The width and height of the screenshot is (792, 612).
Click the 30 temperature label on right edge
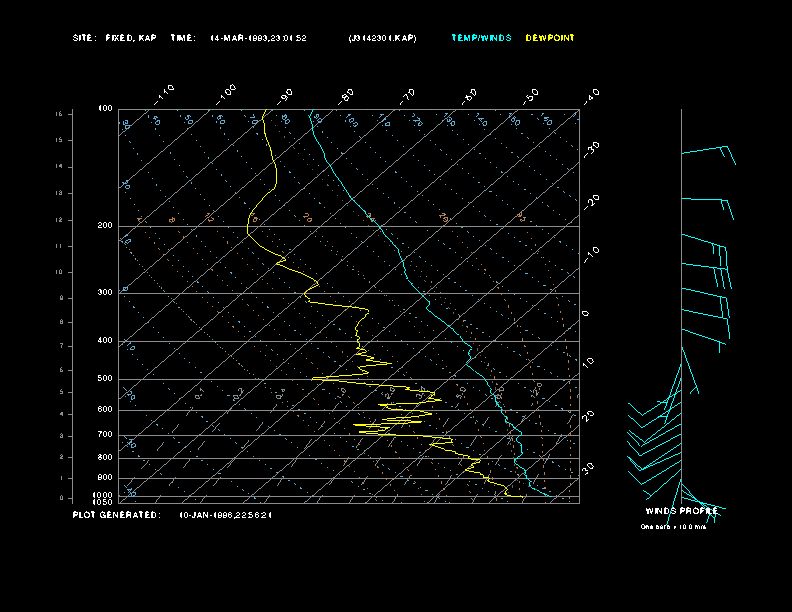tap(588, 468)
